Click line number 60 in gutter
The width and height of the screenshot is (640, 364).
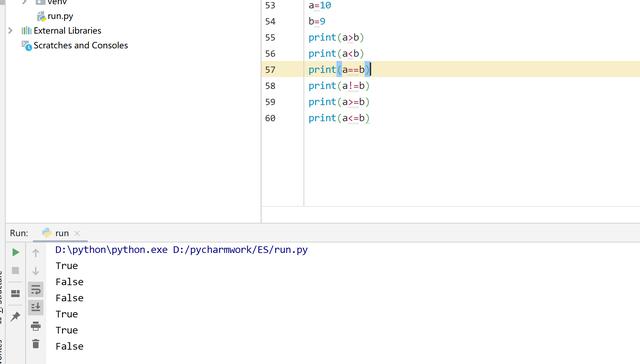coord(270,118)
